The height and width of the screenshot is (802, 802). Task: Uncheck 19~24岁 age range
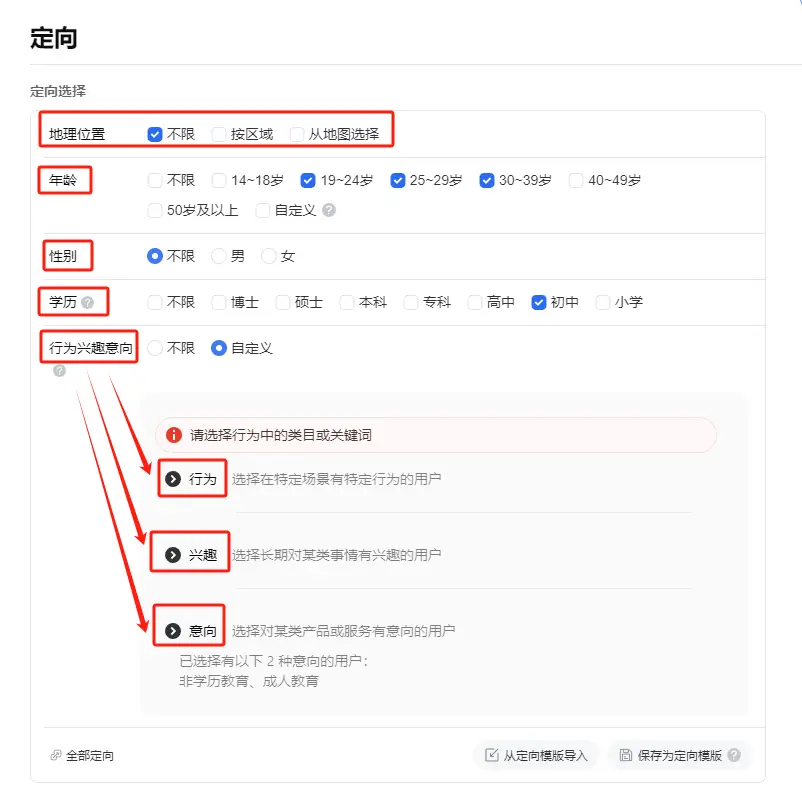[x=308, y=180]
